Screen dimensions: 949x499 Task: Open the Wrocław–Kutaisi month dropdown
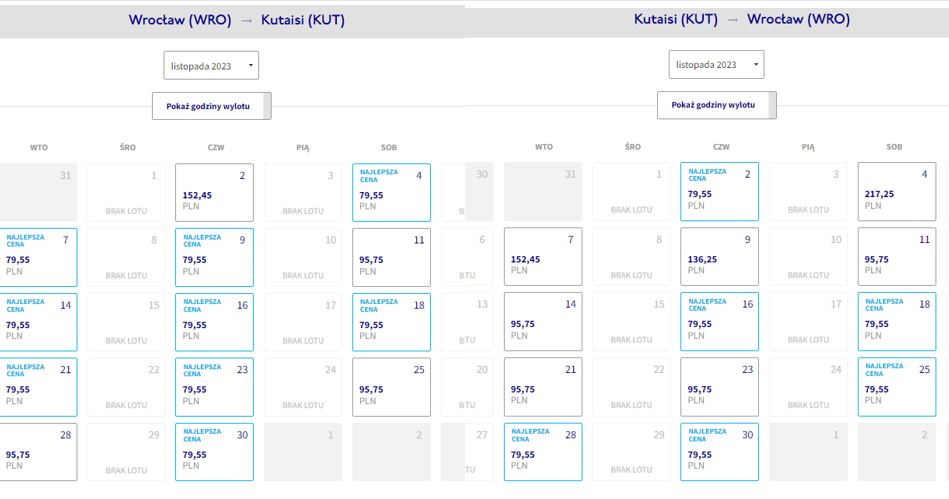[x=211, y=65]
